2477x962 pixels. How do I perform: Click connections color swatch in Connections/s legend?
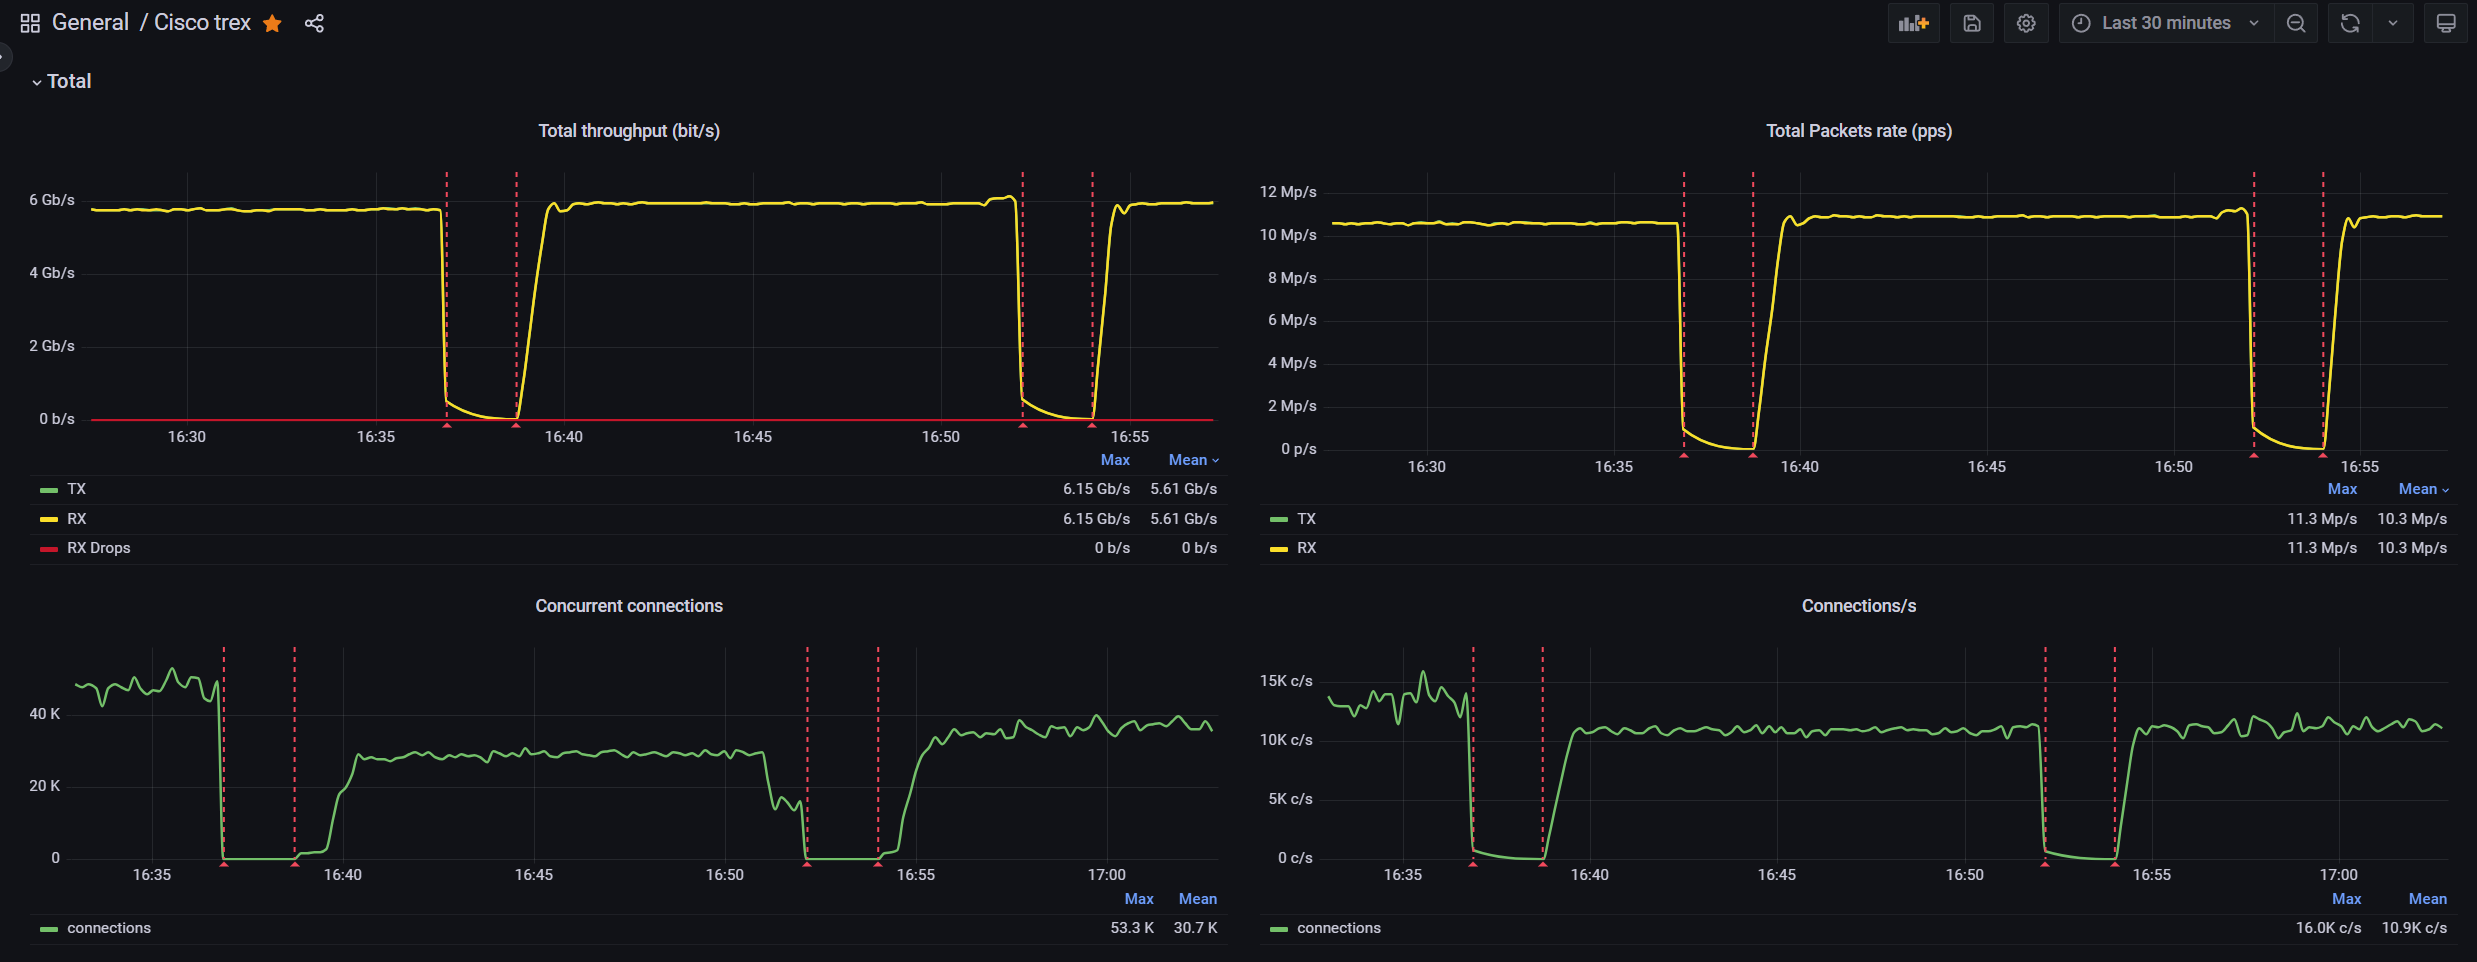click(1279, 929)
